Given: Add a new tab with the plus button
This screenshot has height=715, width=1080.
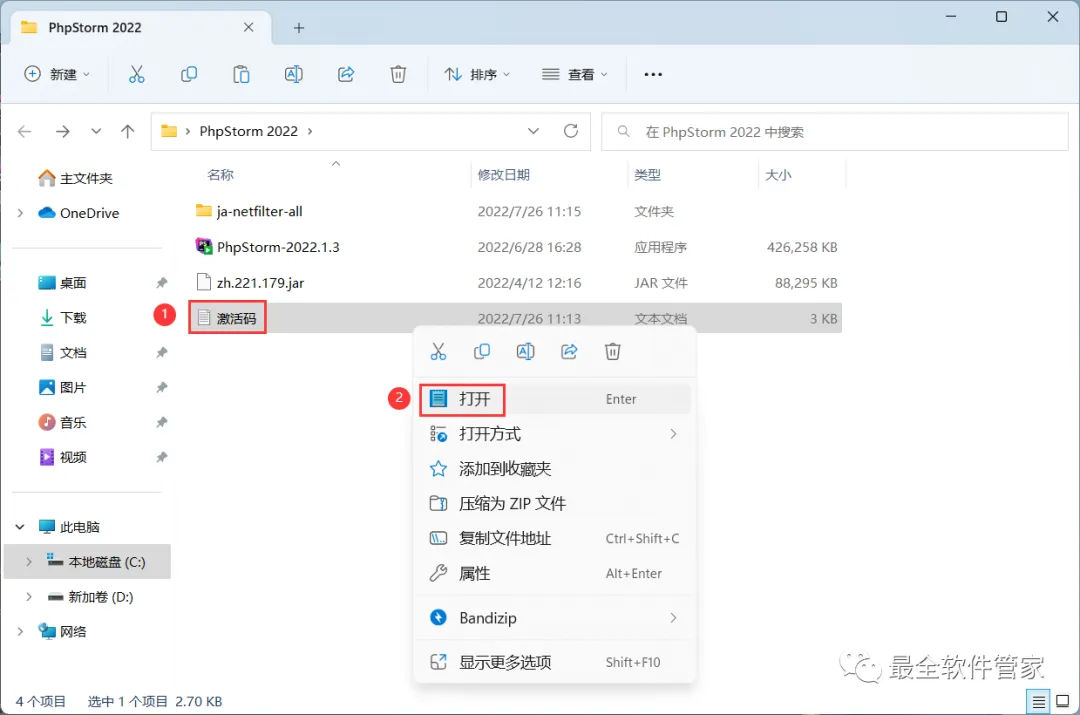Looking at the screenshot, I should (x=298, y=28).
